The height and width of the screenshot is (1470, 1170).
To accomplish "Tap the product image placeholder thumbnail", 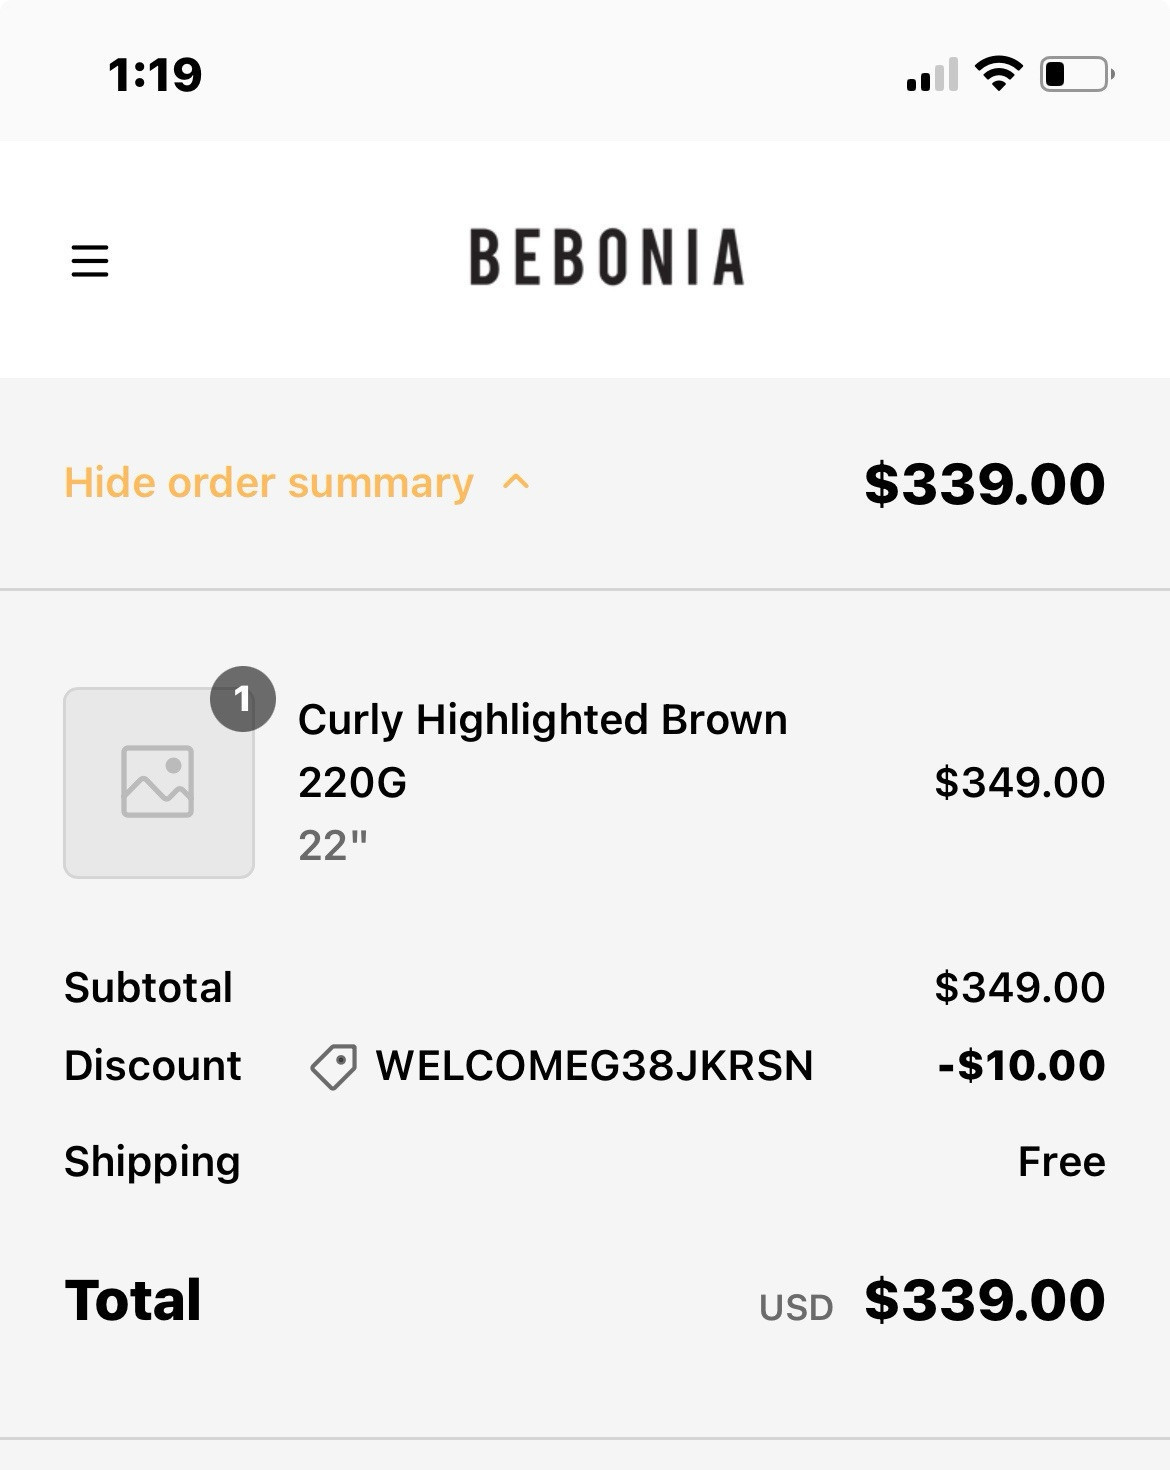I will pos(159,783).
